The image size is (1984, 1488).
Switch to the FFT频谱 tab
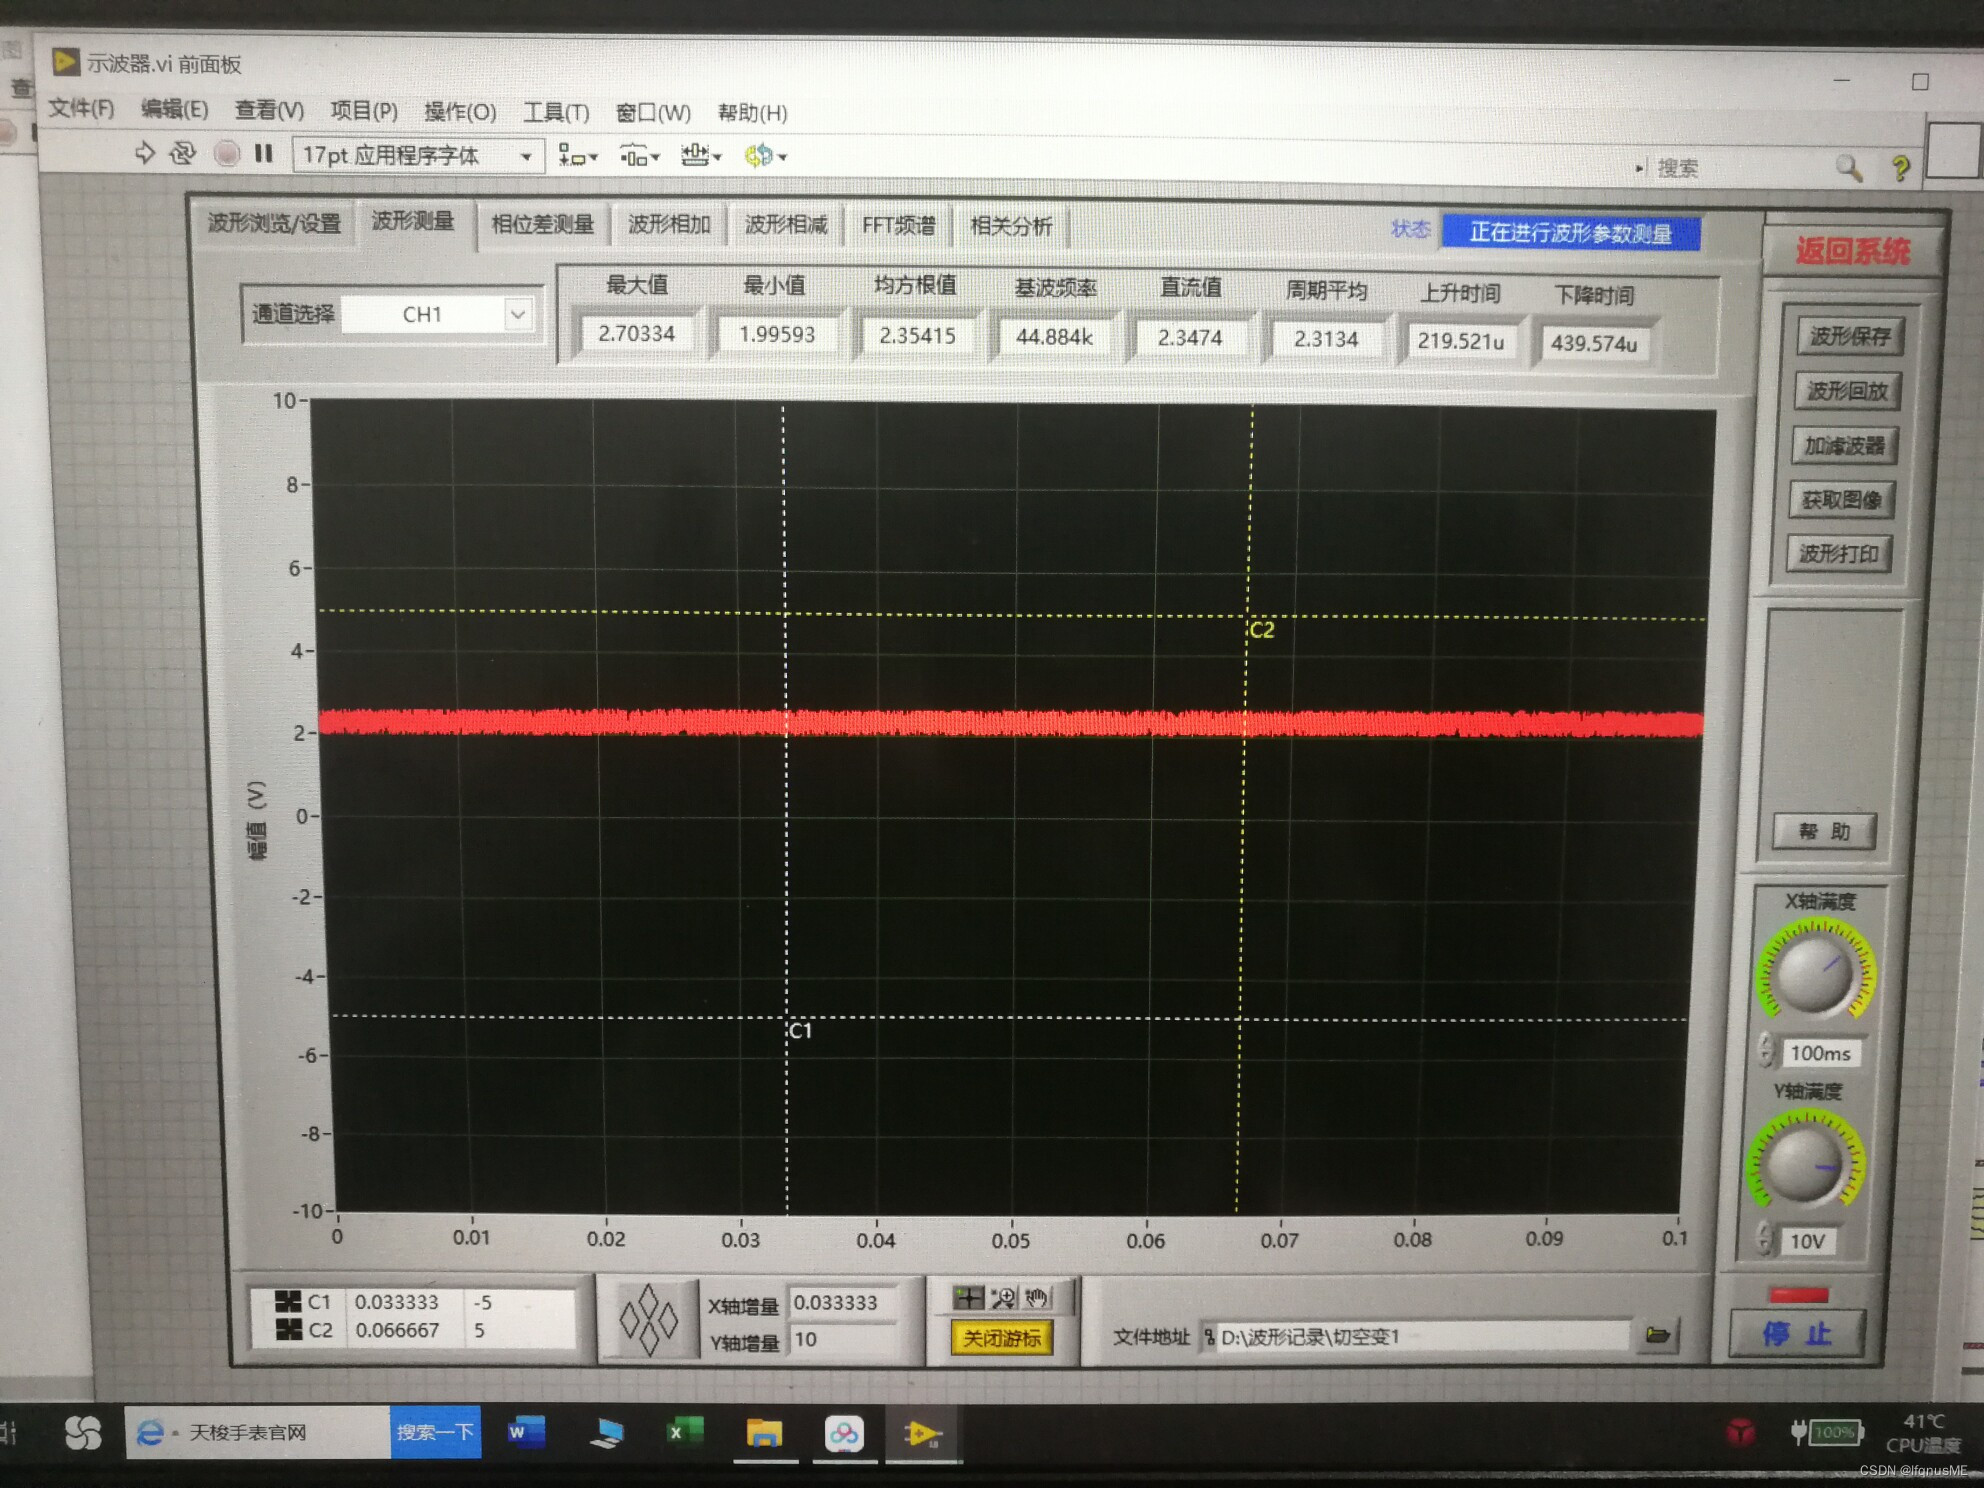(898, 226)
